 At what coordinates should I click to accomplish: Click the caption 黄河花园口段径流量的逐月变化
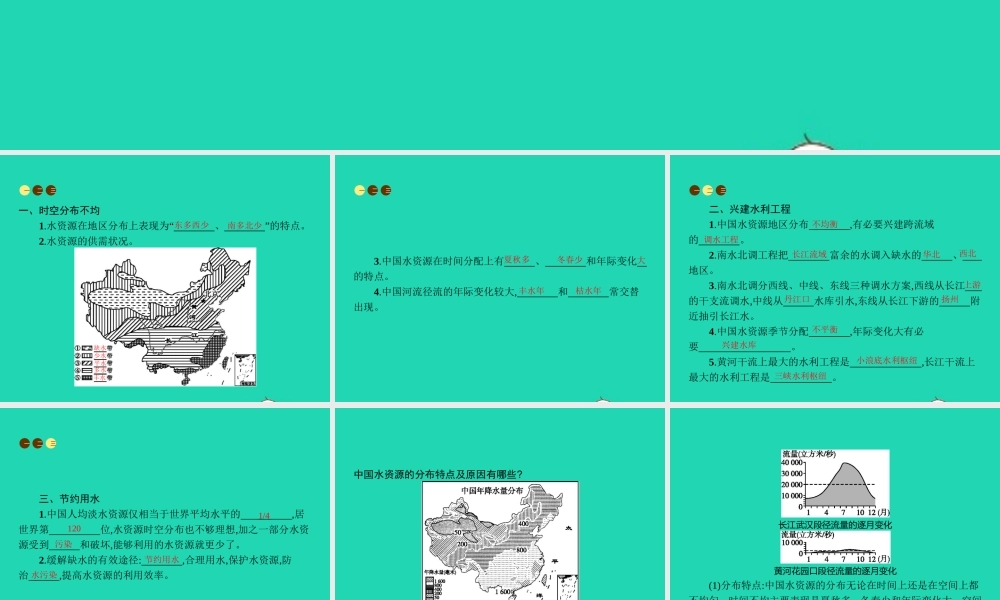pos(835,571)
